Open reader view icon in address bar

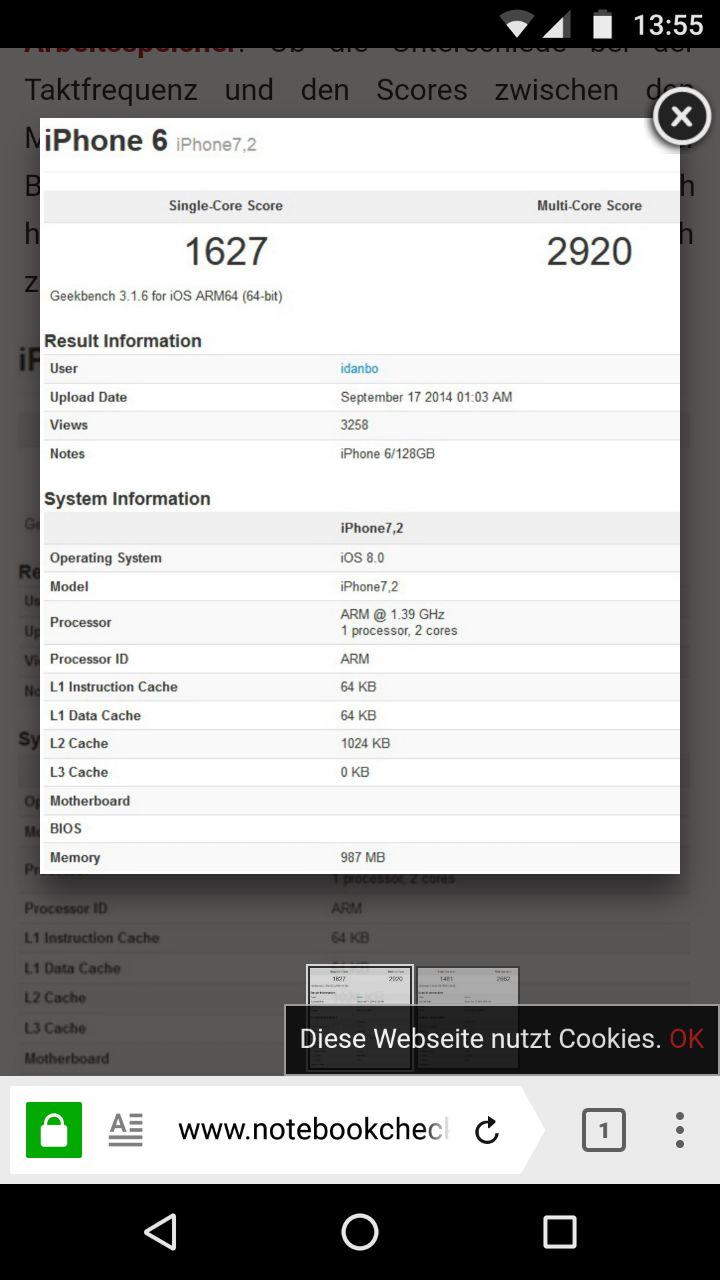tap(126, 1130)
